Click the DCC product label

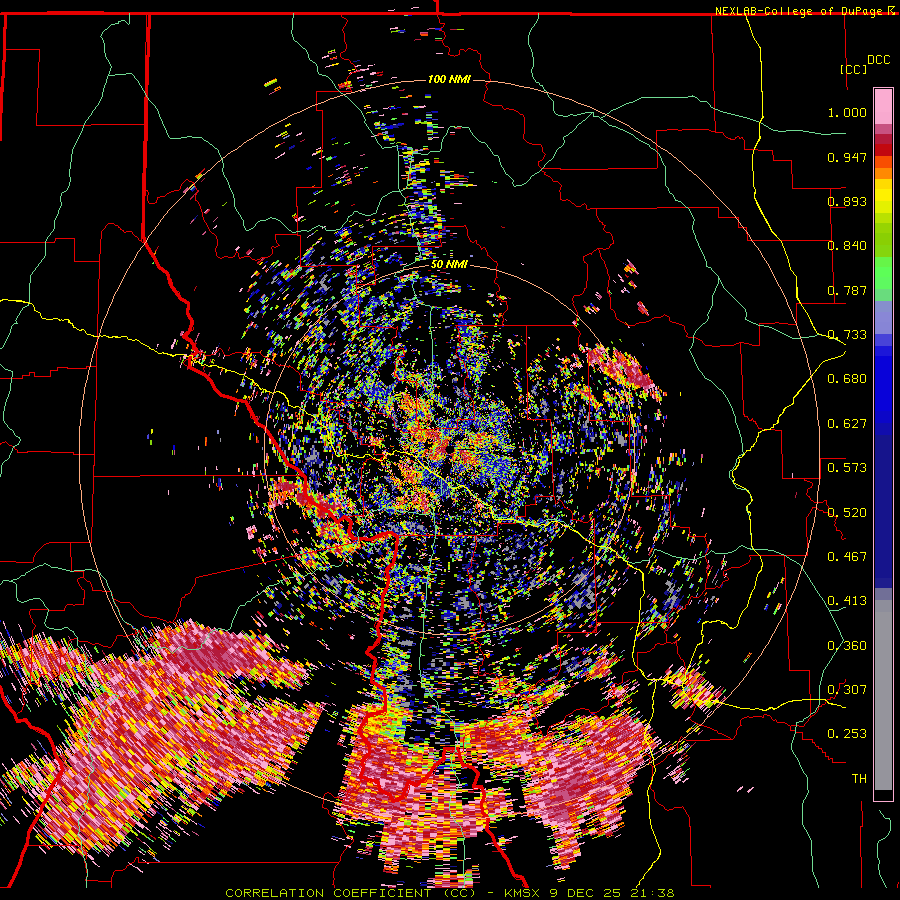coord(878,60)
